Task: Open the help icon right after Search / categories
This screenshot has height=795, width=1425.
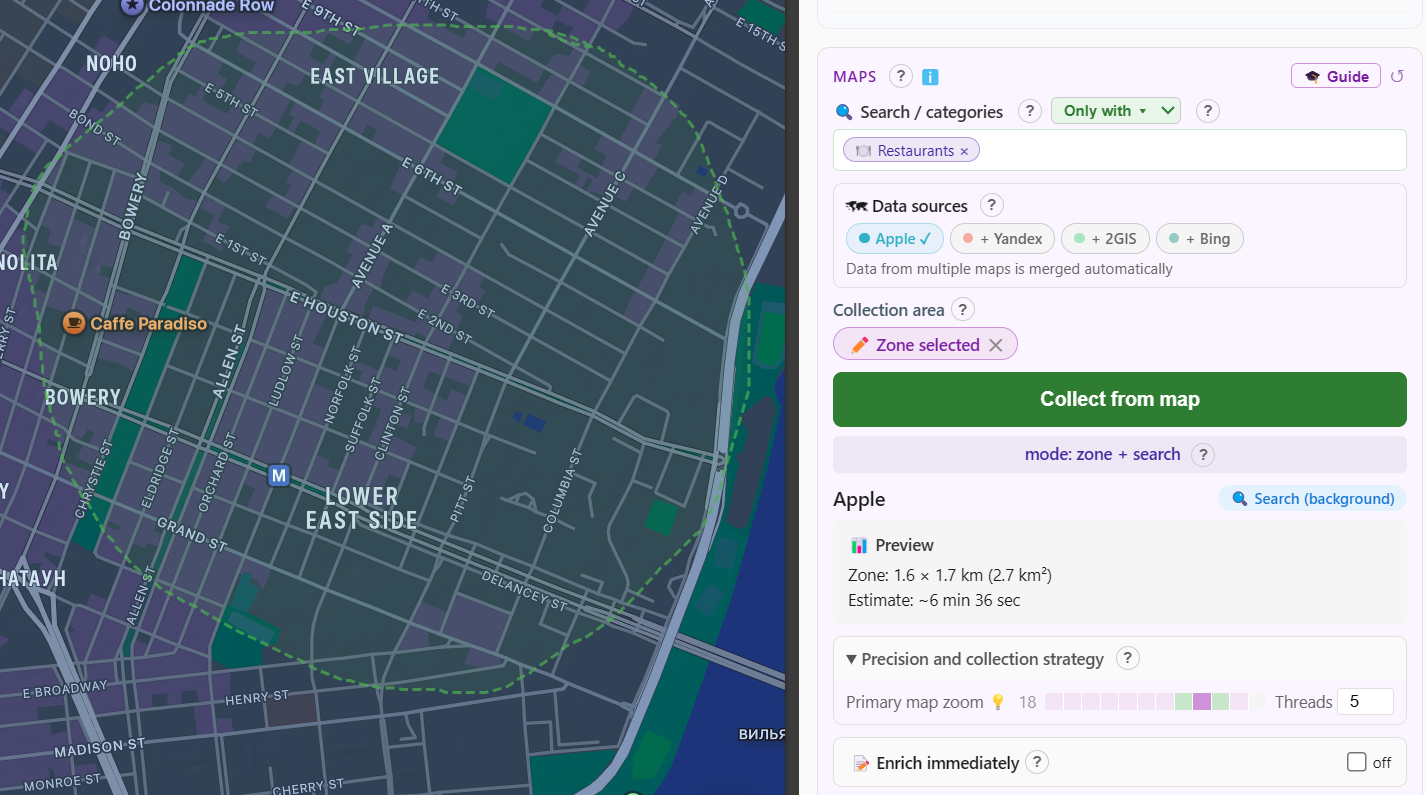Action: pos(1030,111)
